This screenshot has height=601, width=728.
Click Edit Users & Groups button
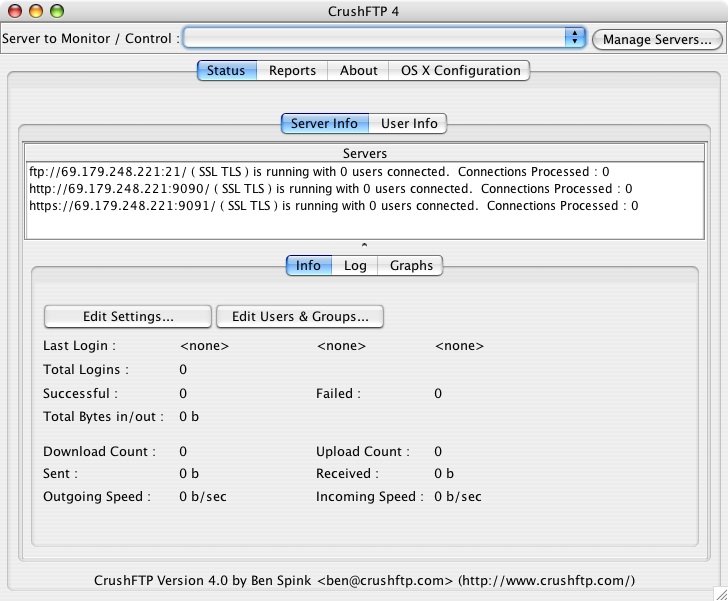point(300,316)
